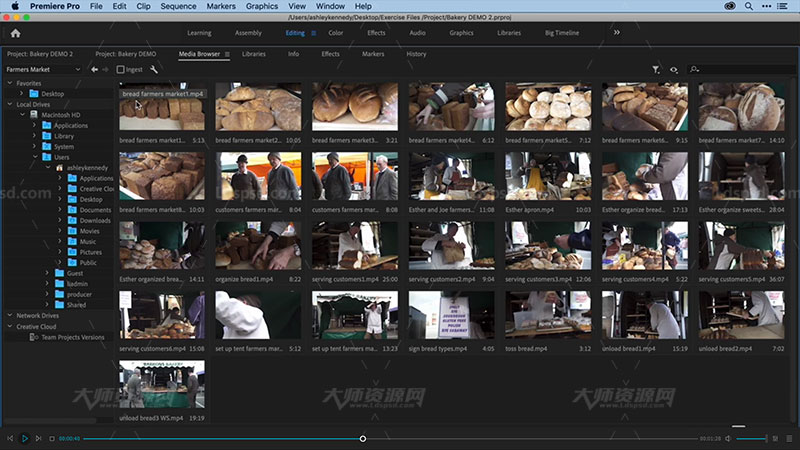The image size is (800, 450).
Task: Switch to the Assembly workspace
Action: coord(248,33)
